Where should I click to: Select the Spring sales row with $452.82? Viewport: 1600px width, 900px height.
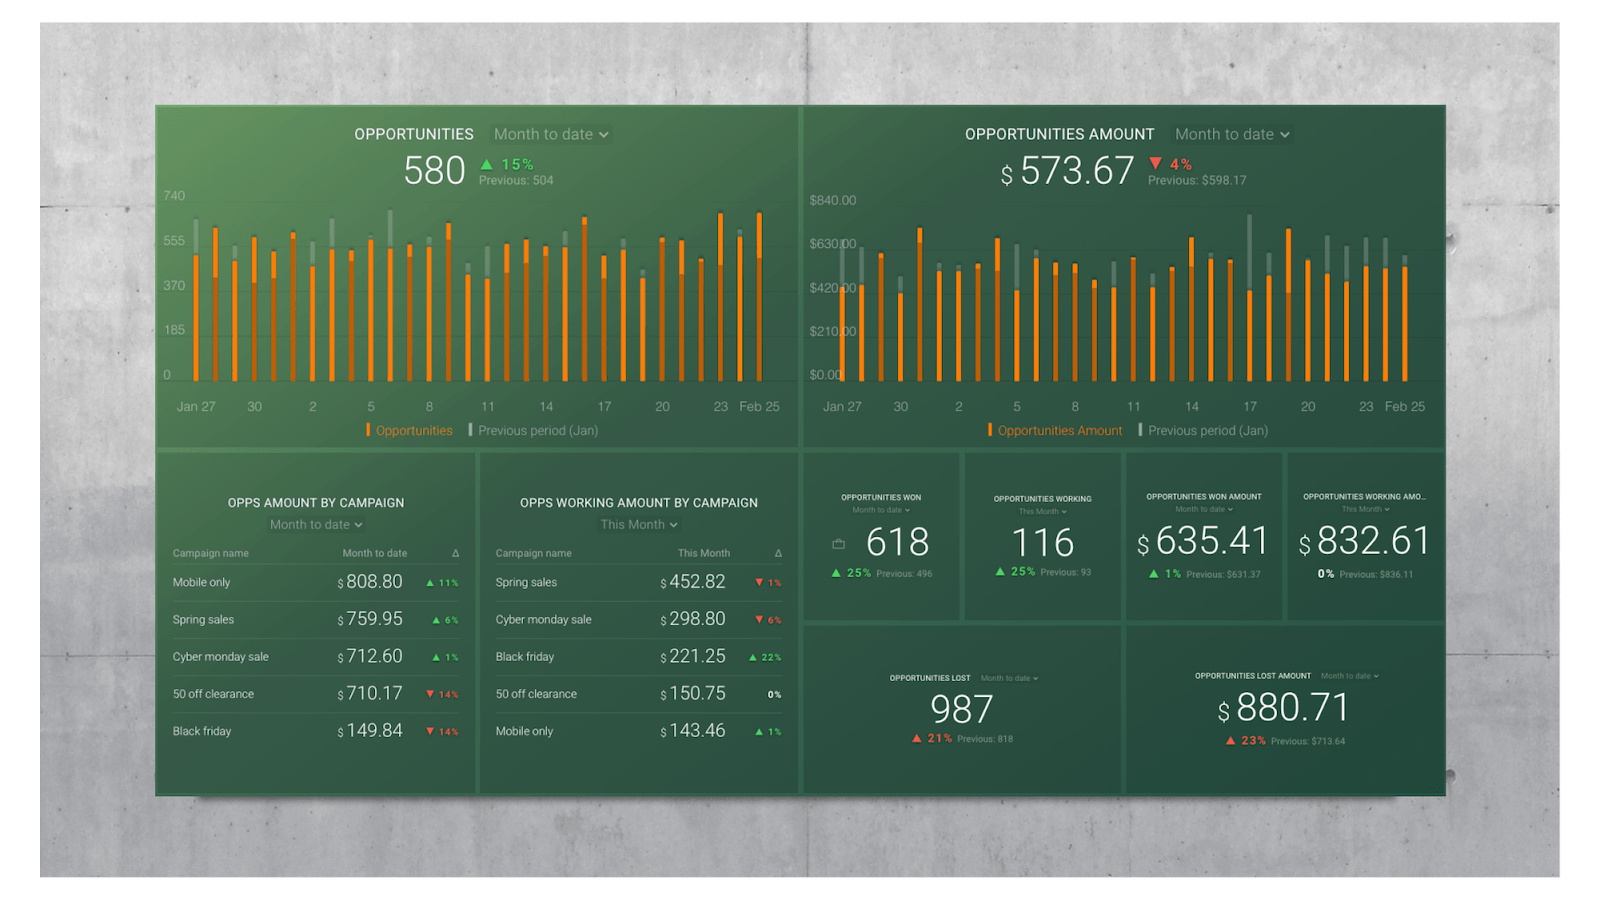click(x=639, y=582)
